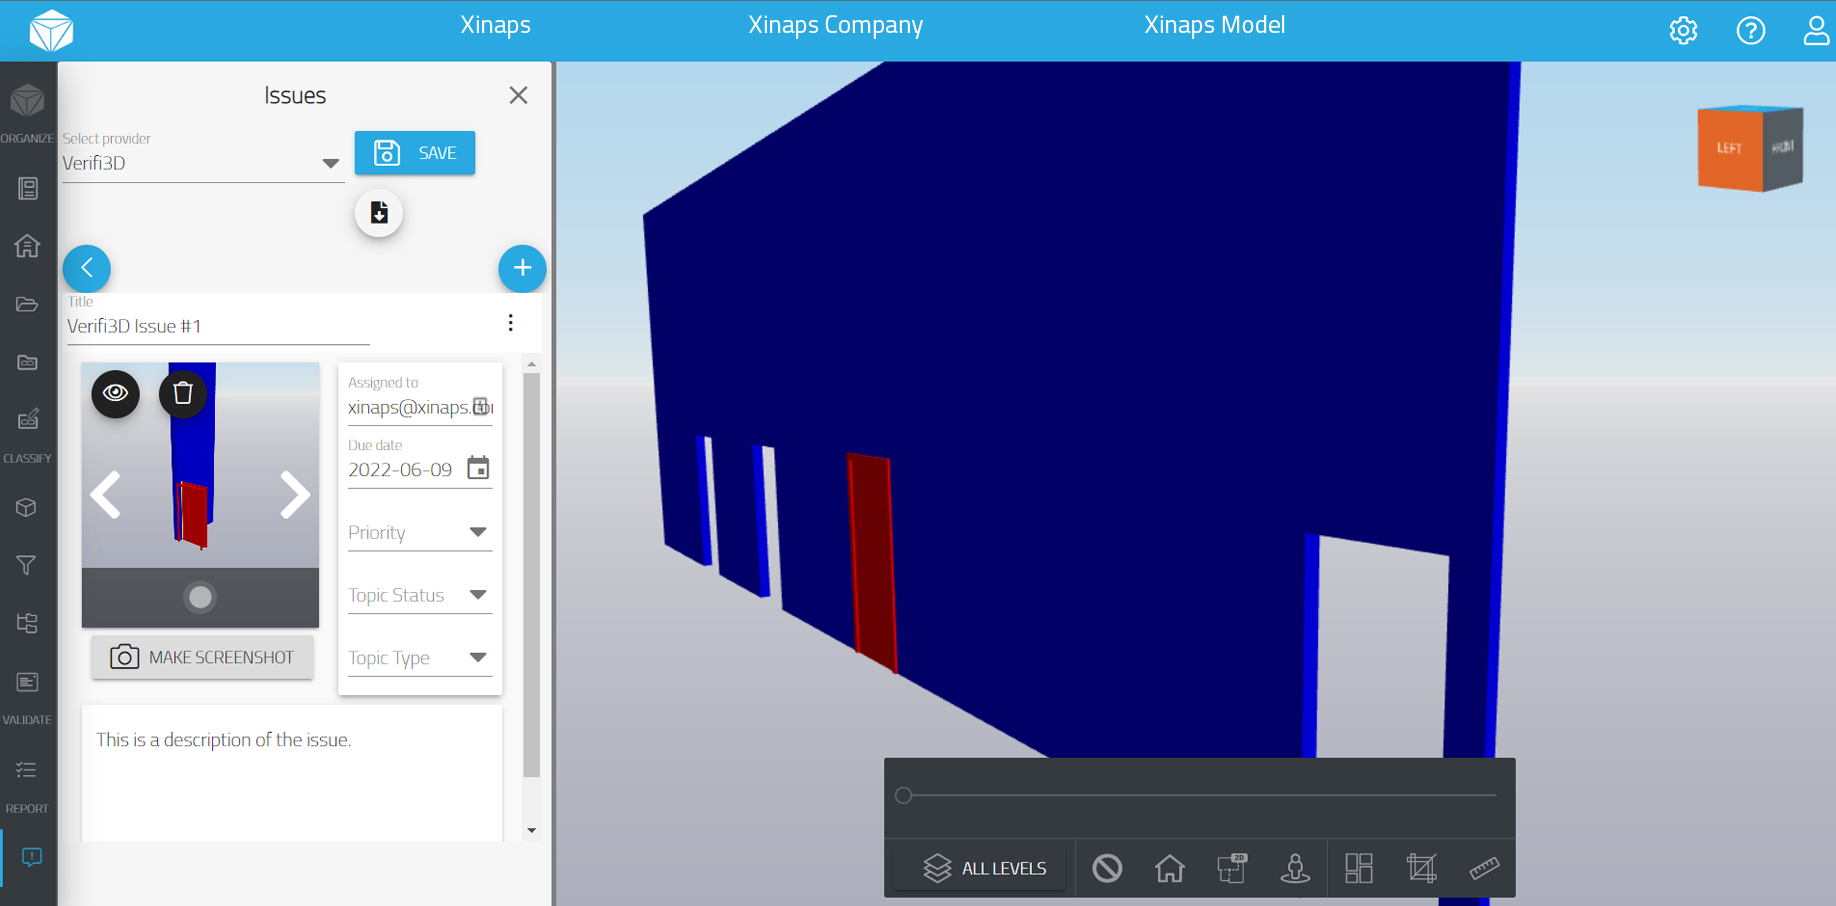Click the level slider handle
Image resolution: width=1836 pixels, height=906 pixels.
pos(903,796)
